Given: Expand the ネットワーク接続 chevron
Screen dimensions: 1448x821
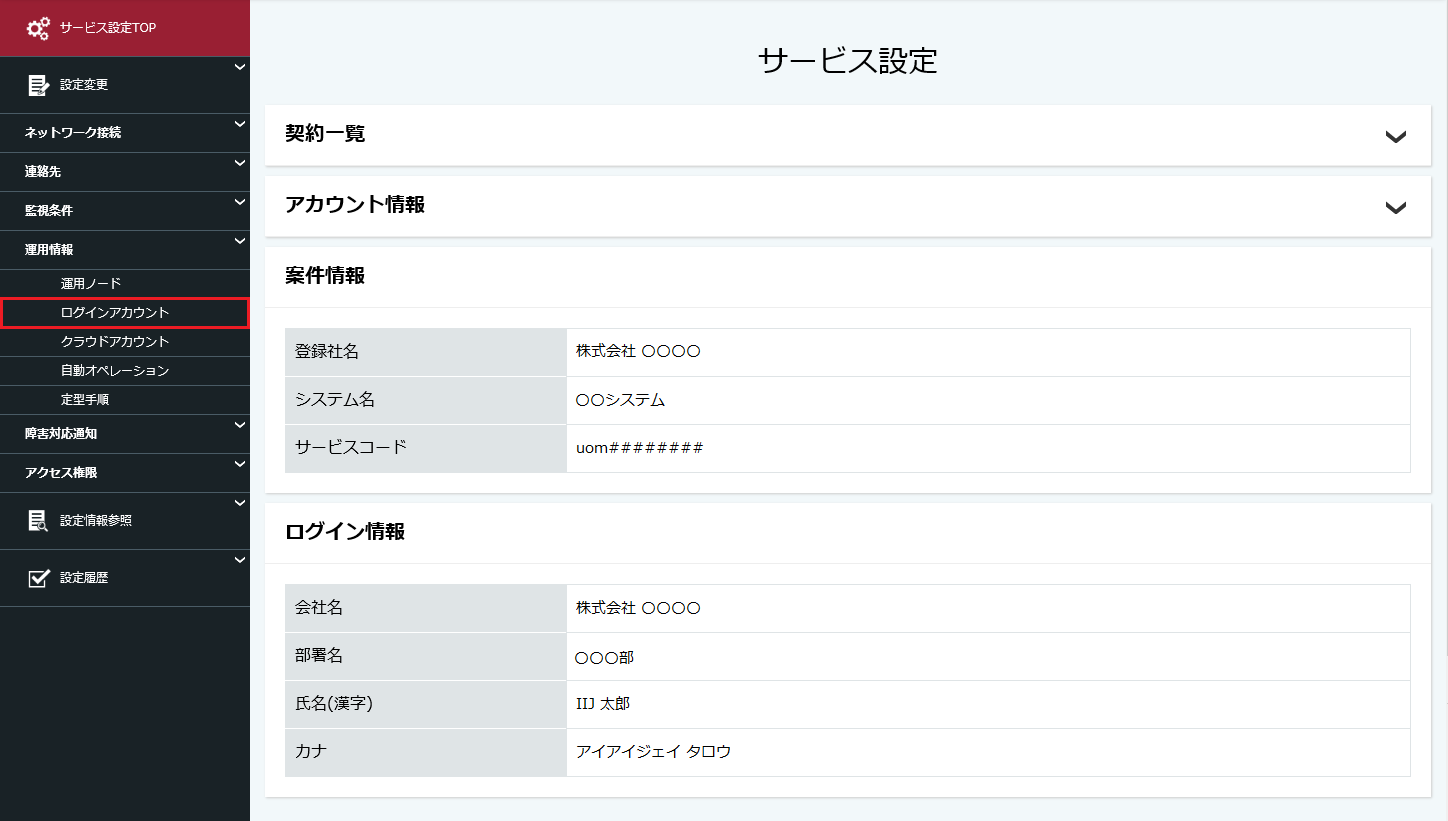Looking at the screenshot, I should point(239,124).
